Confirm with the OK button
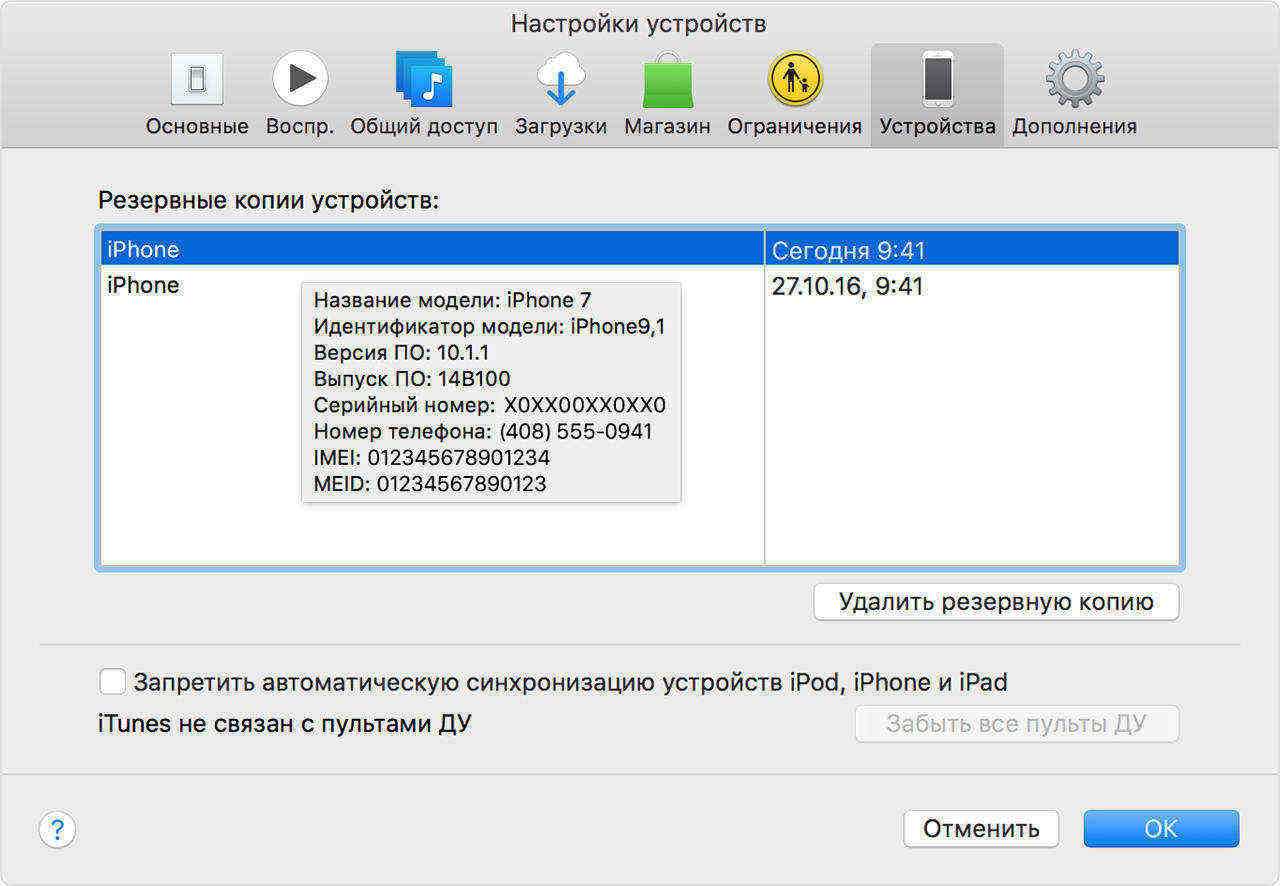The image size is (1280, 886). 1161,829
